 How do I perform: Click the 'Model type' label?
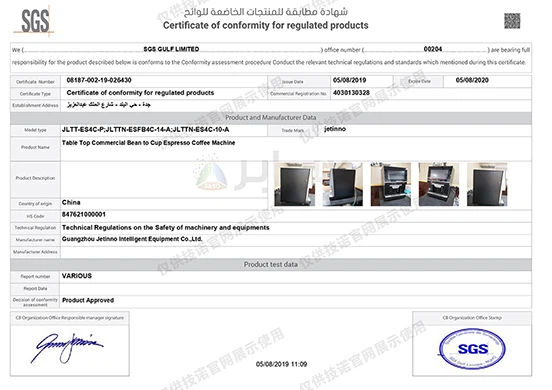[35, 130]
